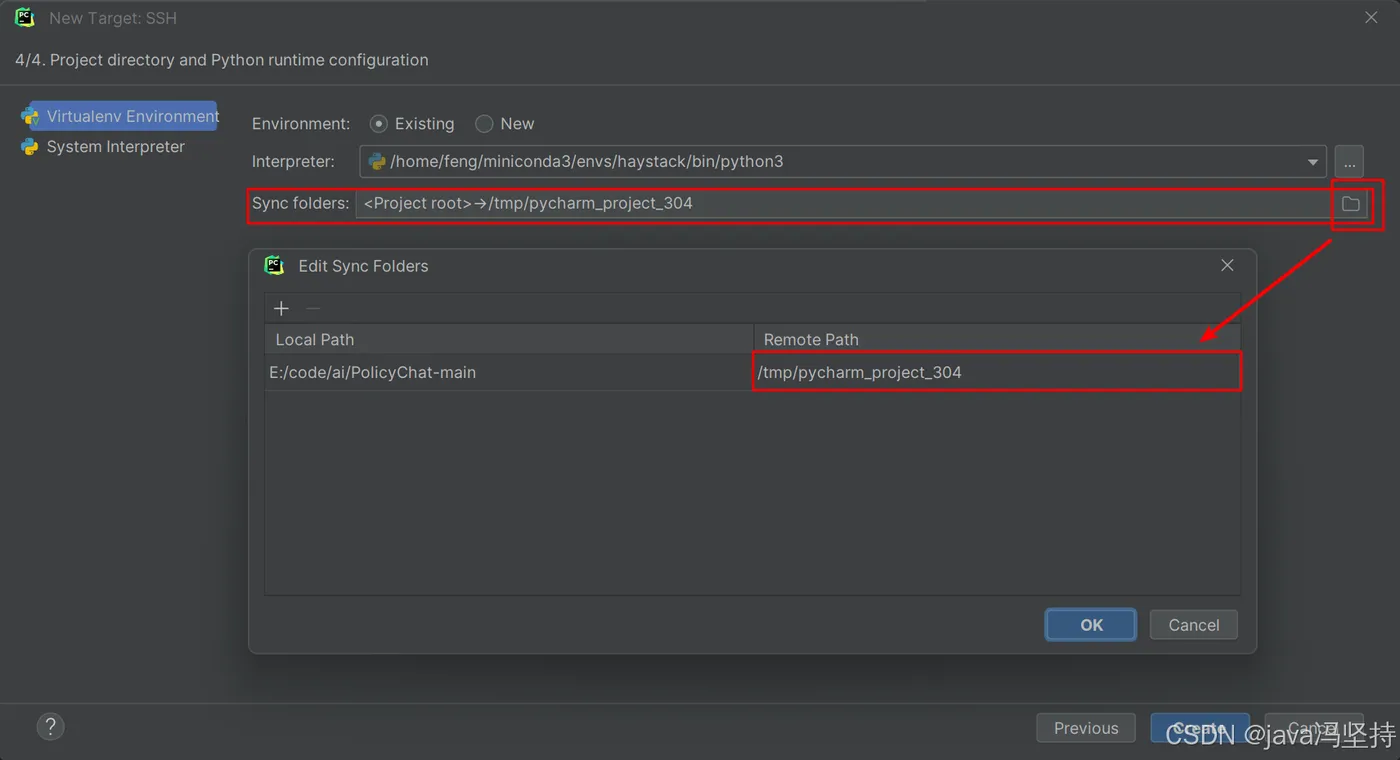The image size is (1400, 760).
Task: Select the E:/code/ai/PolicyChat-main local path cell
Action: [509, 372]
